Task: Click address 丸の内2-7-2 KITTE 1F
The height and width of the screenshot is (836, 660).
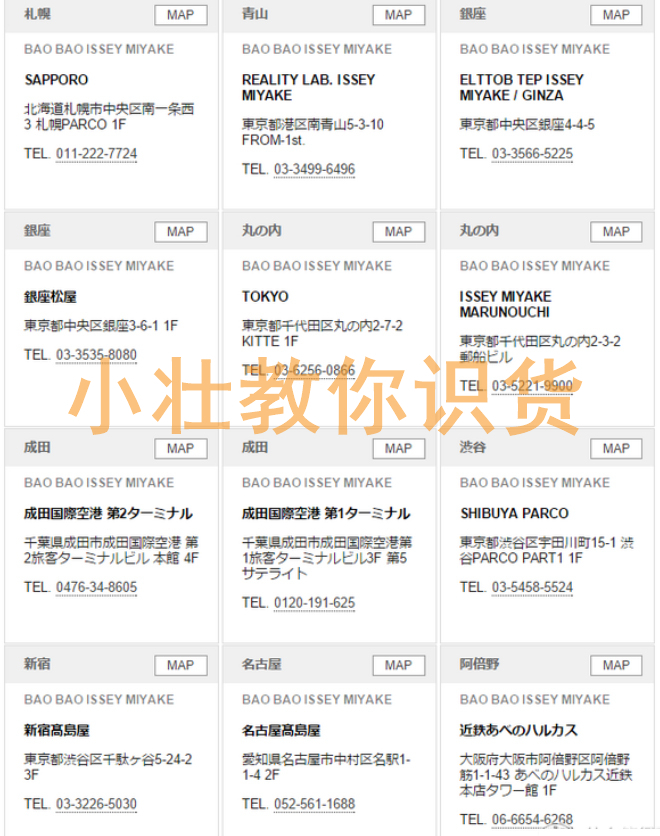Action: [323, 334]
